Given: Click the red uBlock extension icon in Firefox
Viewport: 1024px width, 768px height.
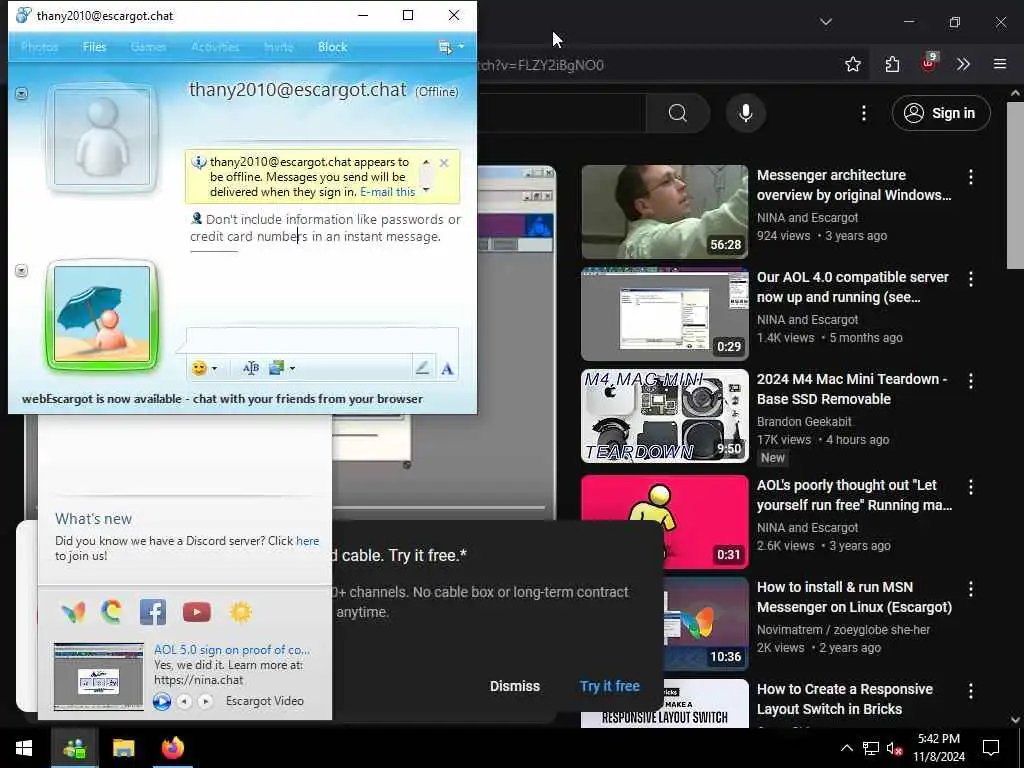Looking at the screenshot, I should click(x=929, y=63).
